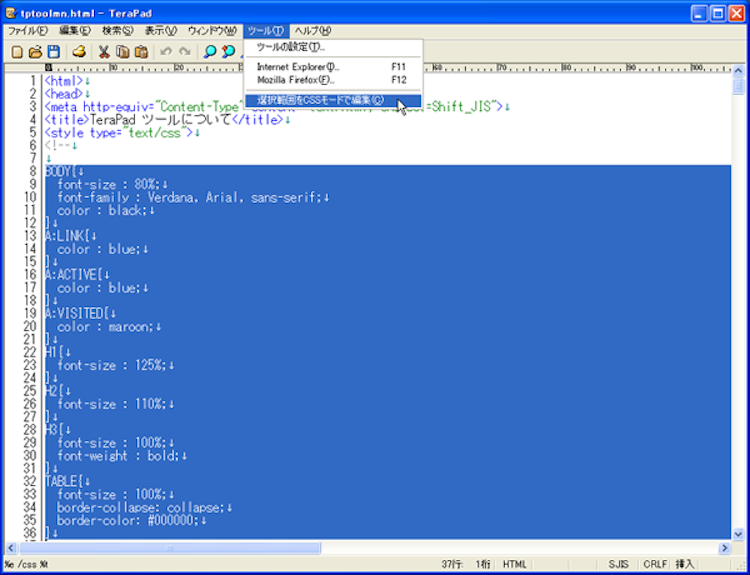Click the Find Next magnifier icon
This screenshot has height=575, width=750.
(229, 51)
